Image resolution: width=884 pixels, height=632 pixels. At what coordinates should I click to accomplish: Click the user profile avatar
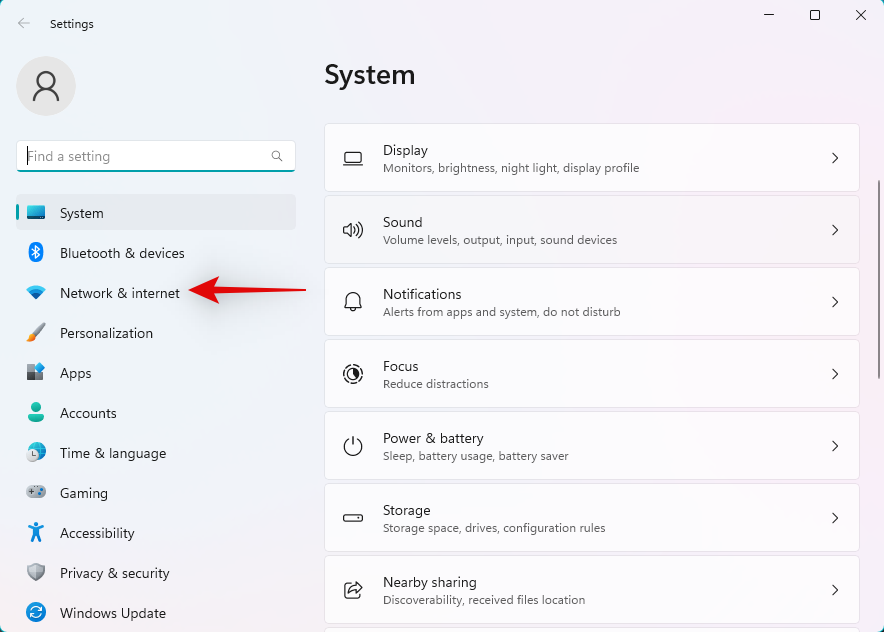(x=46, y=86)
